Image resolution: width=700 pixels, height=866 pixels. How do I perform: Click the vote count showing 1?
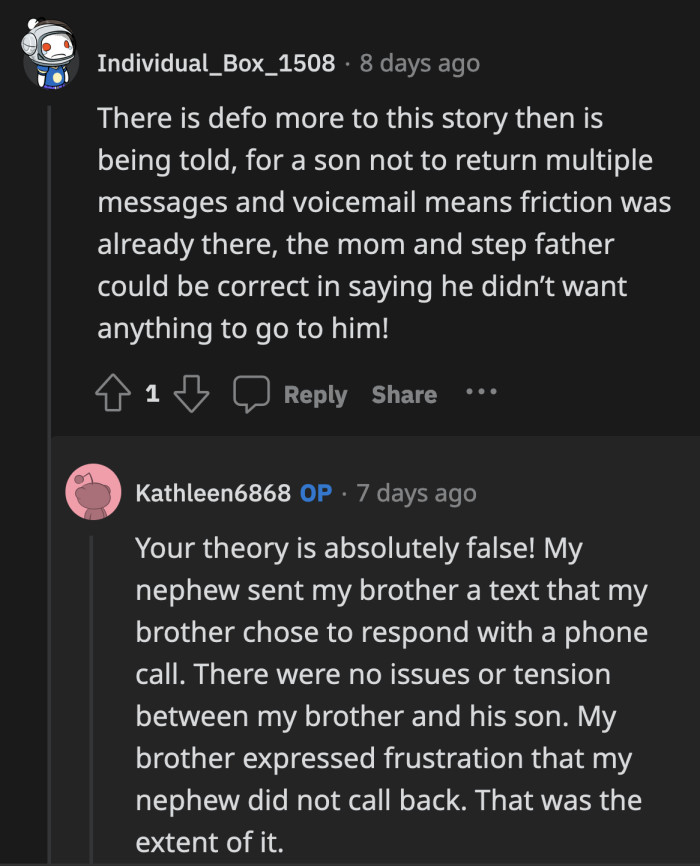click(x=151, y=393)
